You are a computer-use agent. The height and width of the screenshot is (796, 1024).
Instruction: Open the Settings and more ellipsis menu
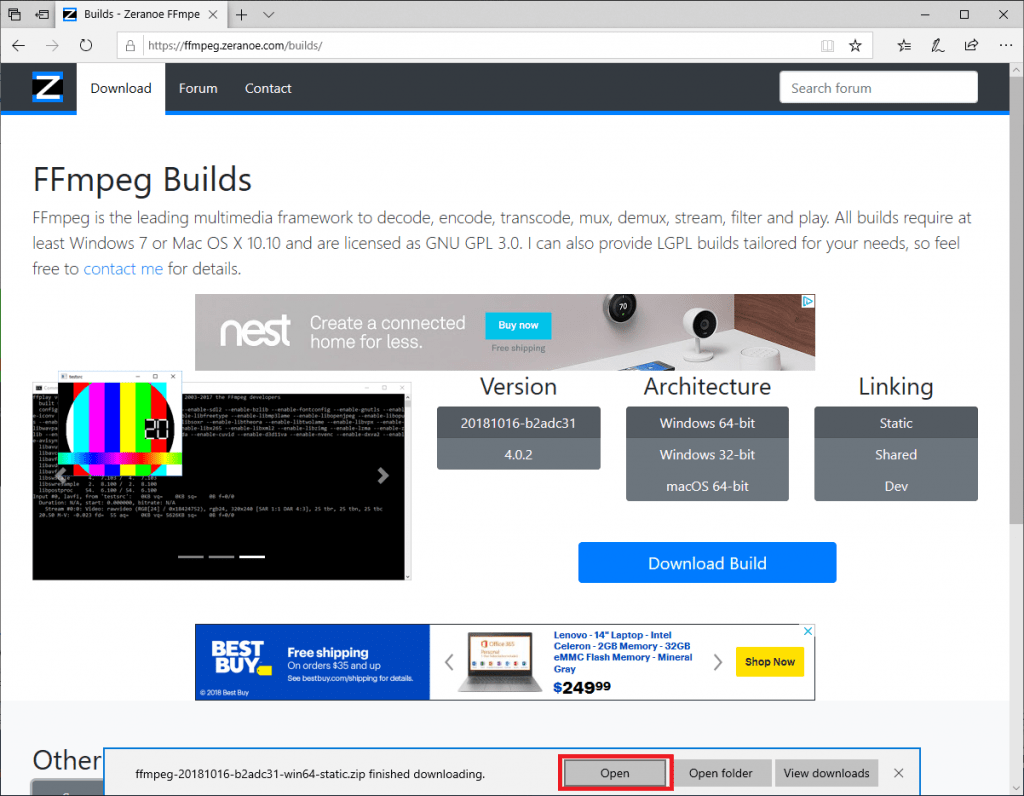click(x=1006, y=46)
